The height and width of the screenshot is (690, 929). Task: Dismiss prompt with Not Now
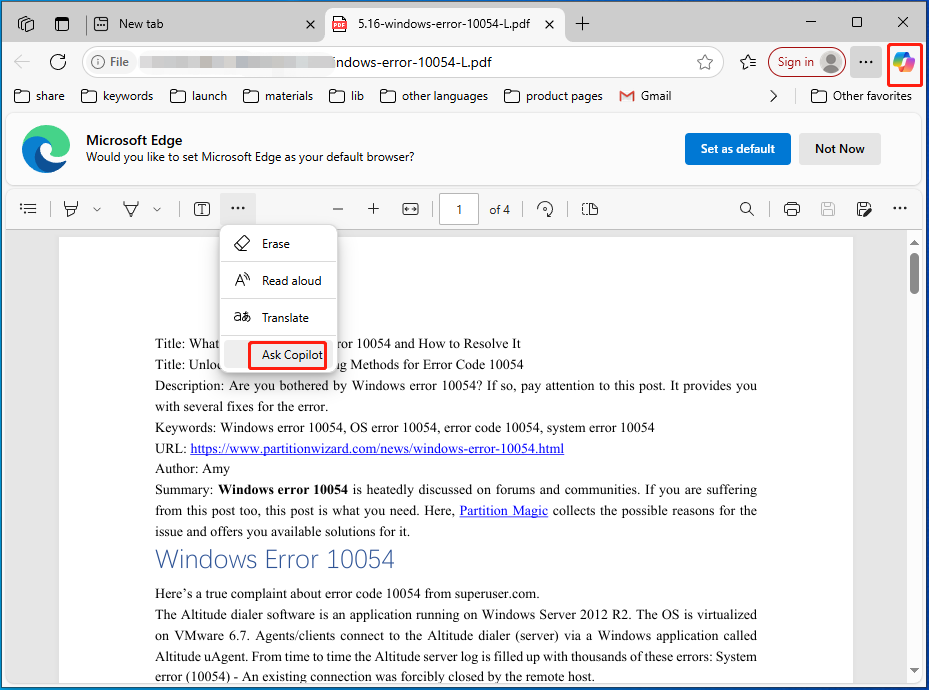[840, 149]
